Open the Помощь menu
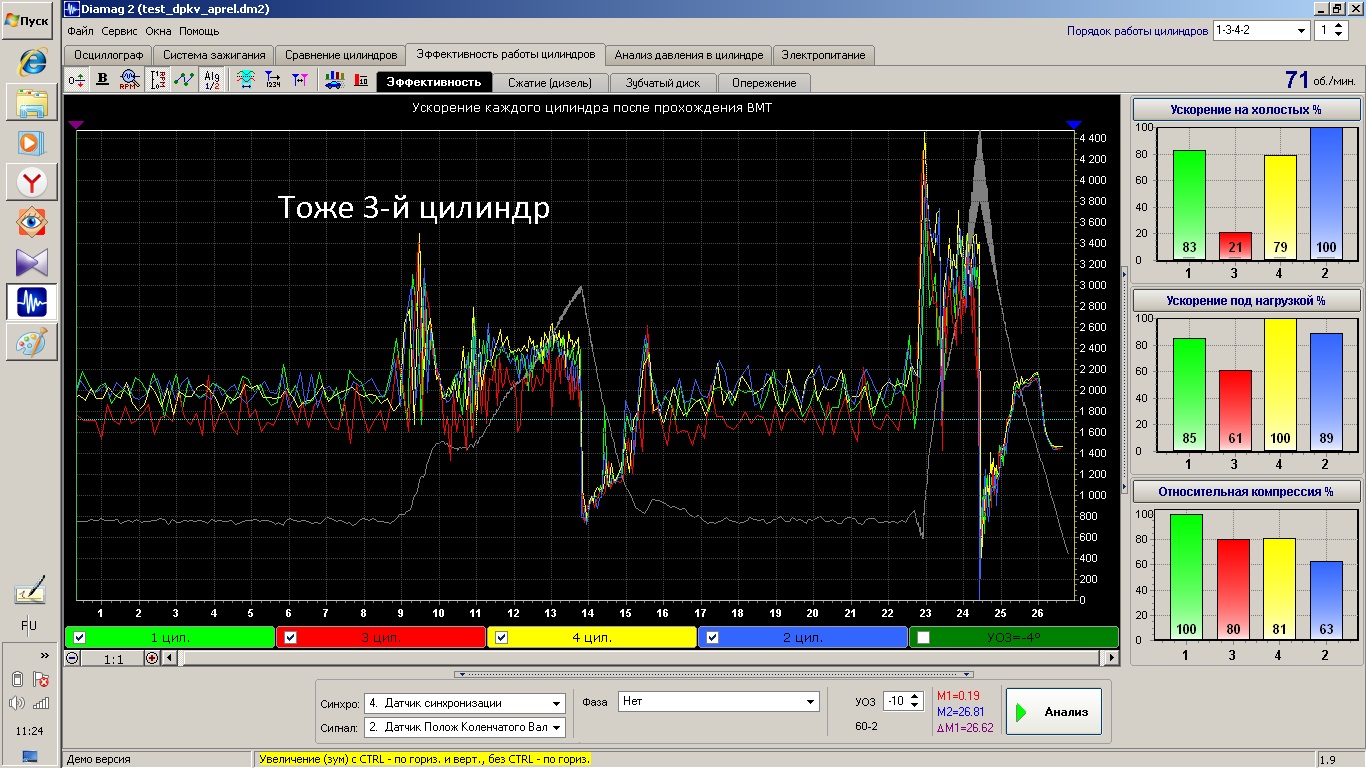Screen dimensions: 1366x768 click(x=199, y=31)
